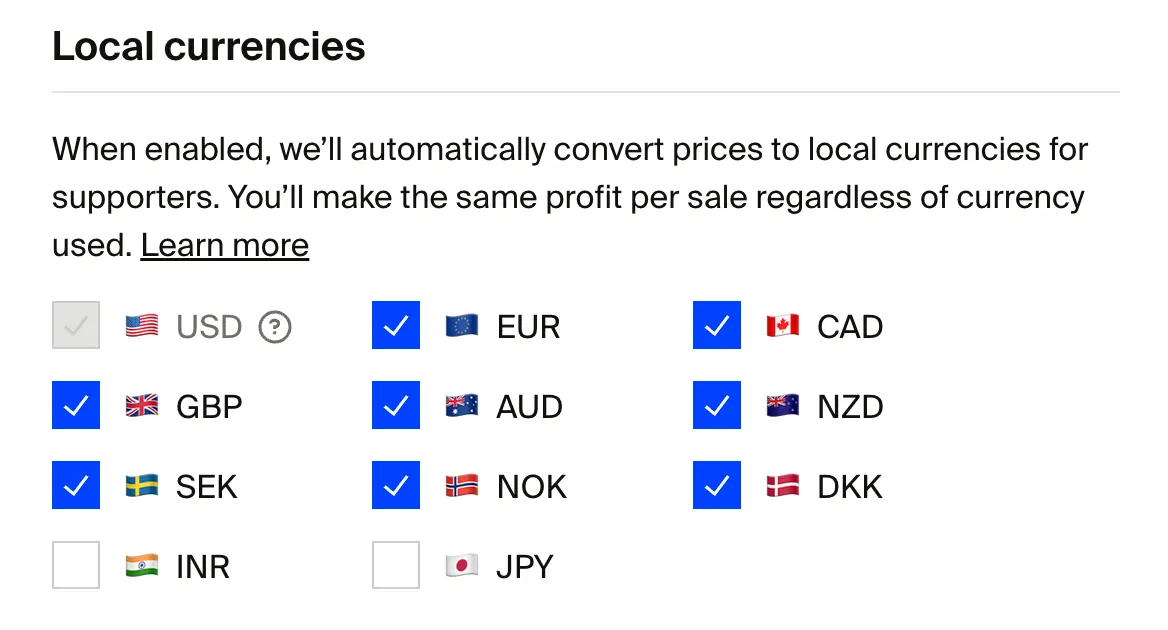This screenshot has width=1168, height=630.
Task: Click the US flag icon next to USD
Action: point(140,325)
